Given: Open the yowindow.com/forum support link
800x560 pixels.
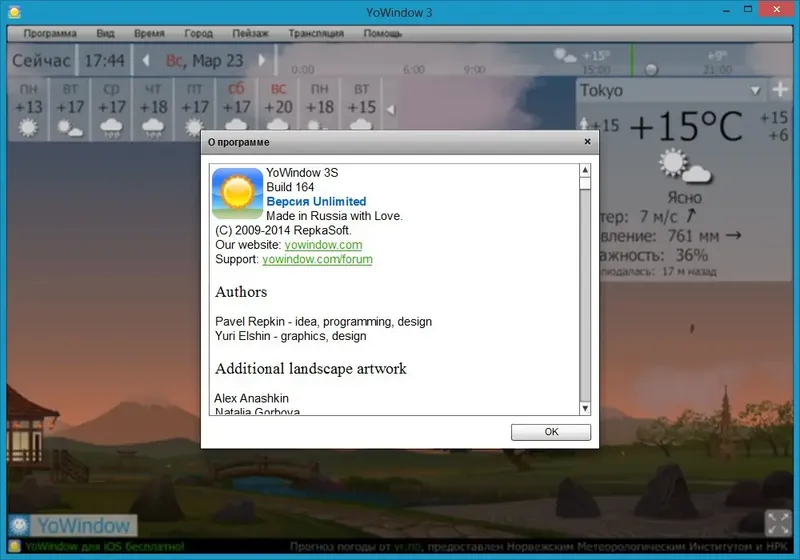Looking at the screenshot, I should click(x=317, y=259).
